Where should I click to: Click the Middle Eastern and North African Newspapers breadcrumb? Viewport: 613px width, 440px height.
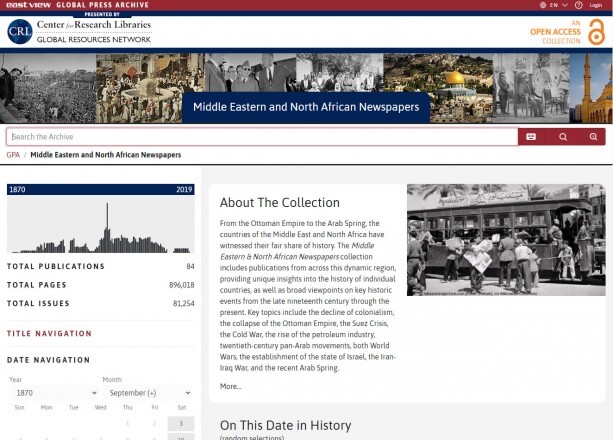106,155
